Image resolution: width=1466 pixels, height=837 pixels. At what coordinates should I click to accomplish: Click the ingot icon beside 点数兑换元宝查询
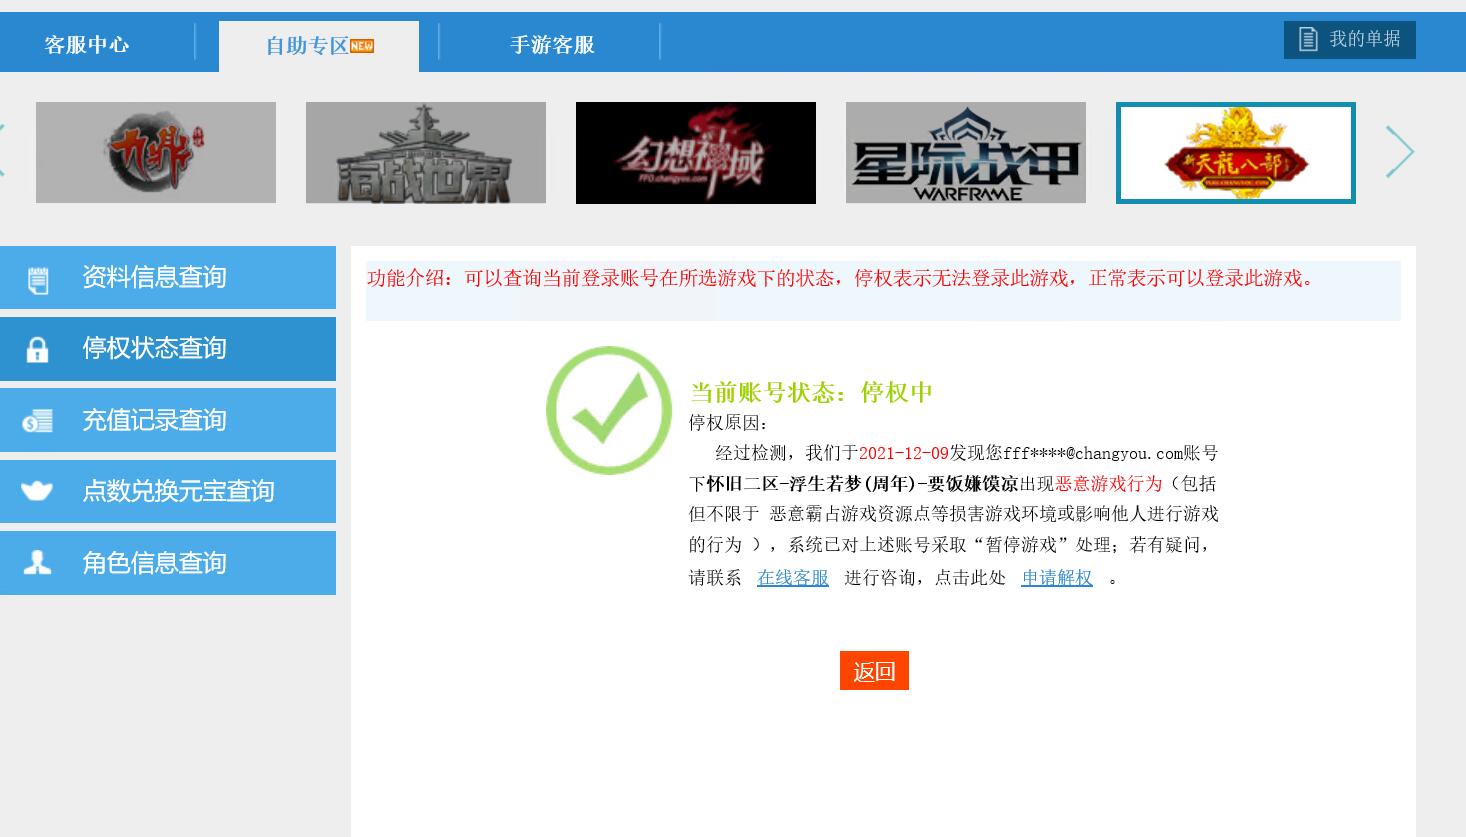[37, 491]
